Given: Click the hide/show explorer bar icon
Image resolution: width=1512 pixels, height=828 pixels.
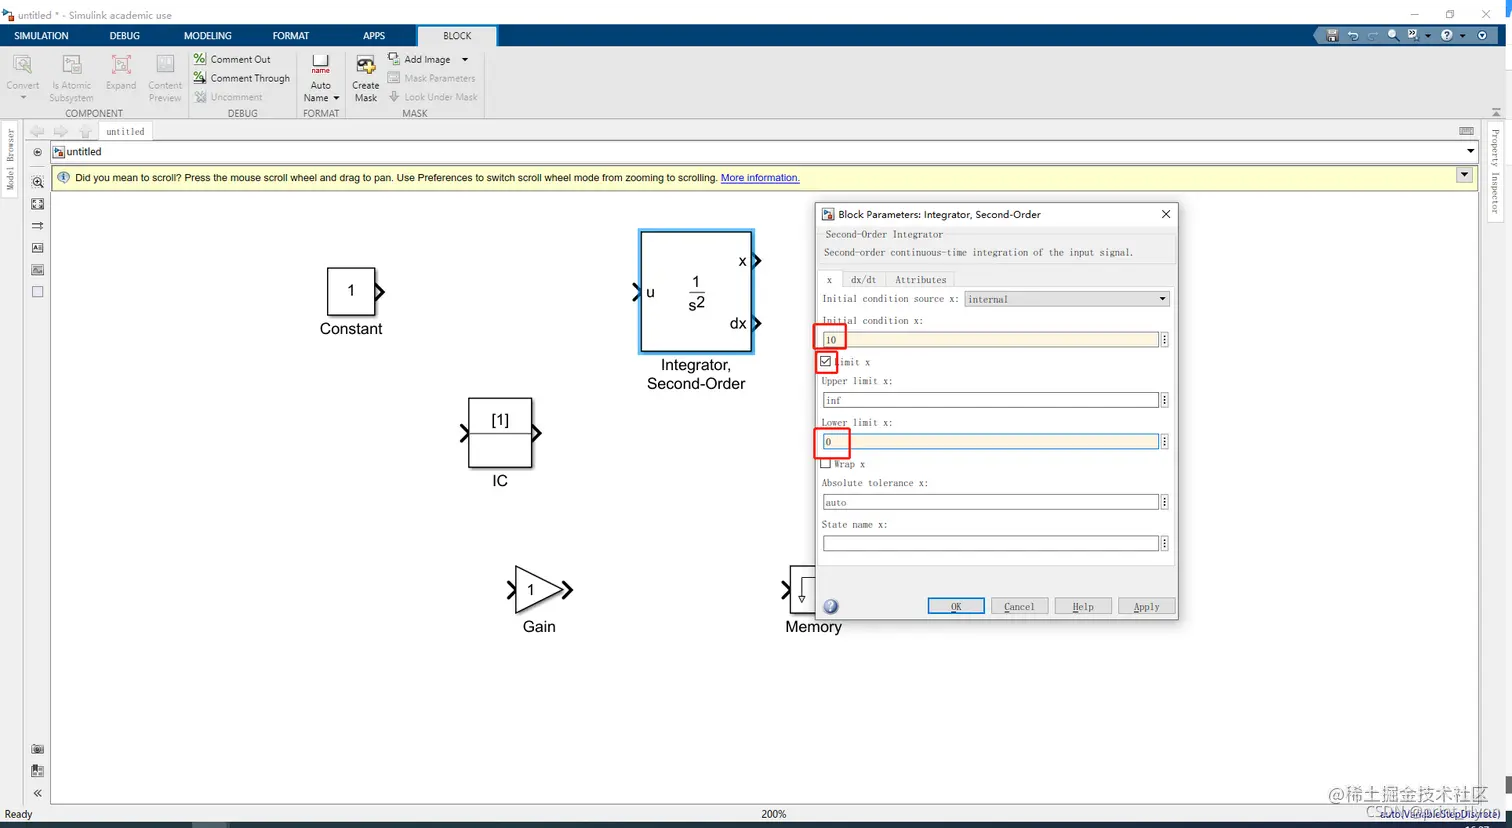Looking at the screenshot, I should [x=37, y=152].
